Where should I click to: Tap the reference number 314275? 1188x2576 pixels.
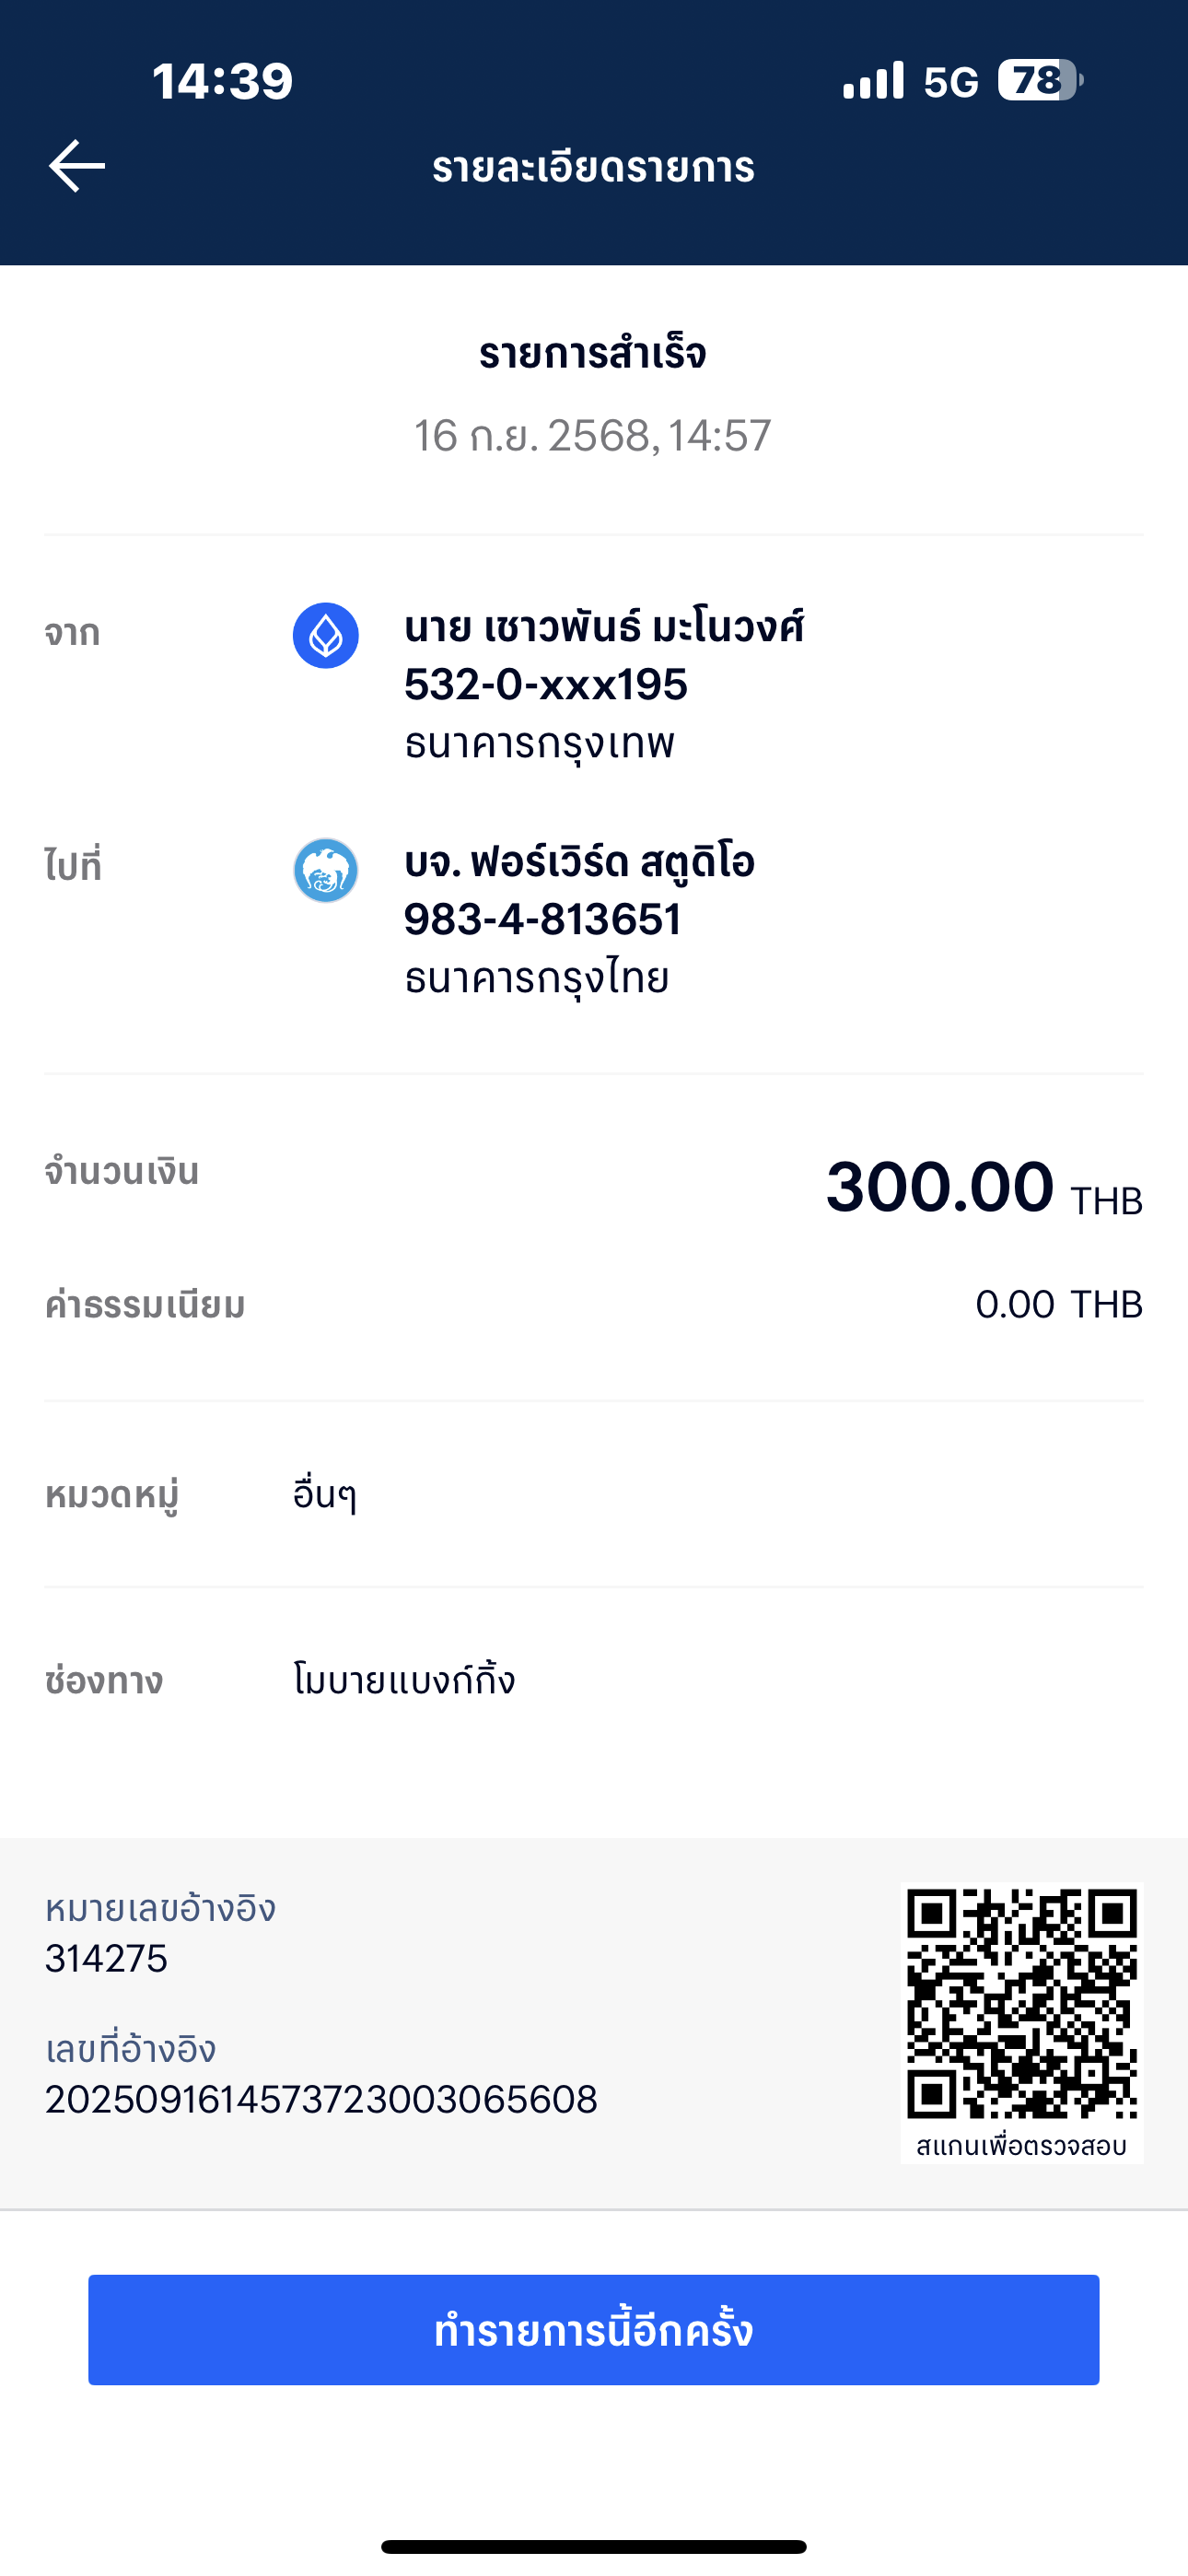(x=106, y=1958)
